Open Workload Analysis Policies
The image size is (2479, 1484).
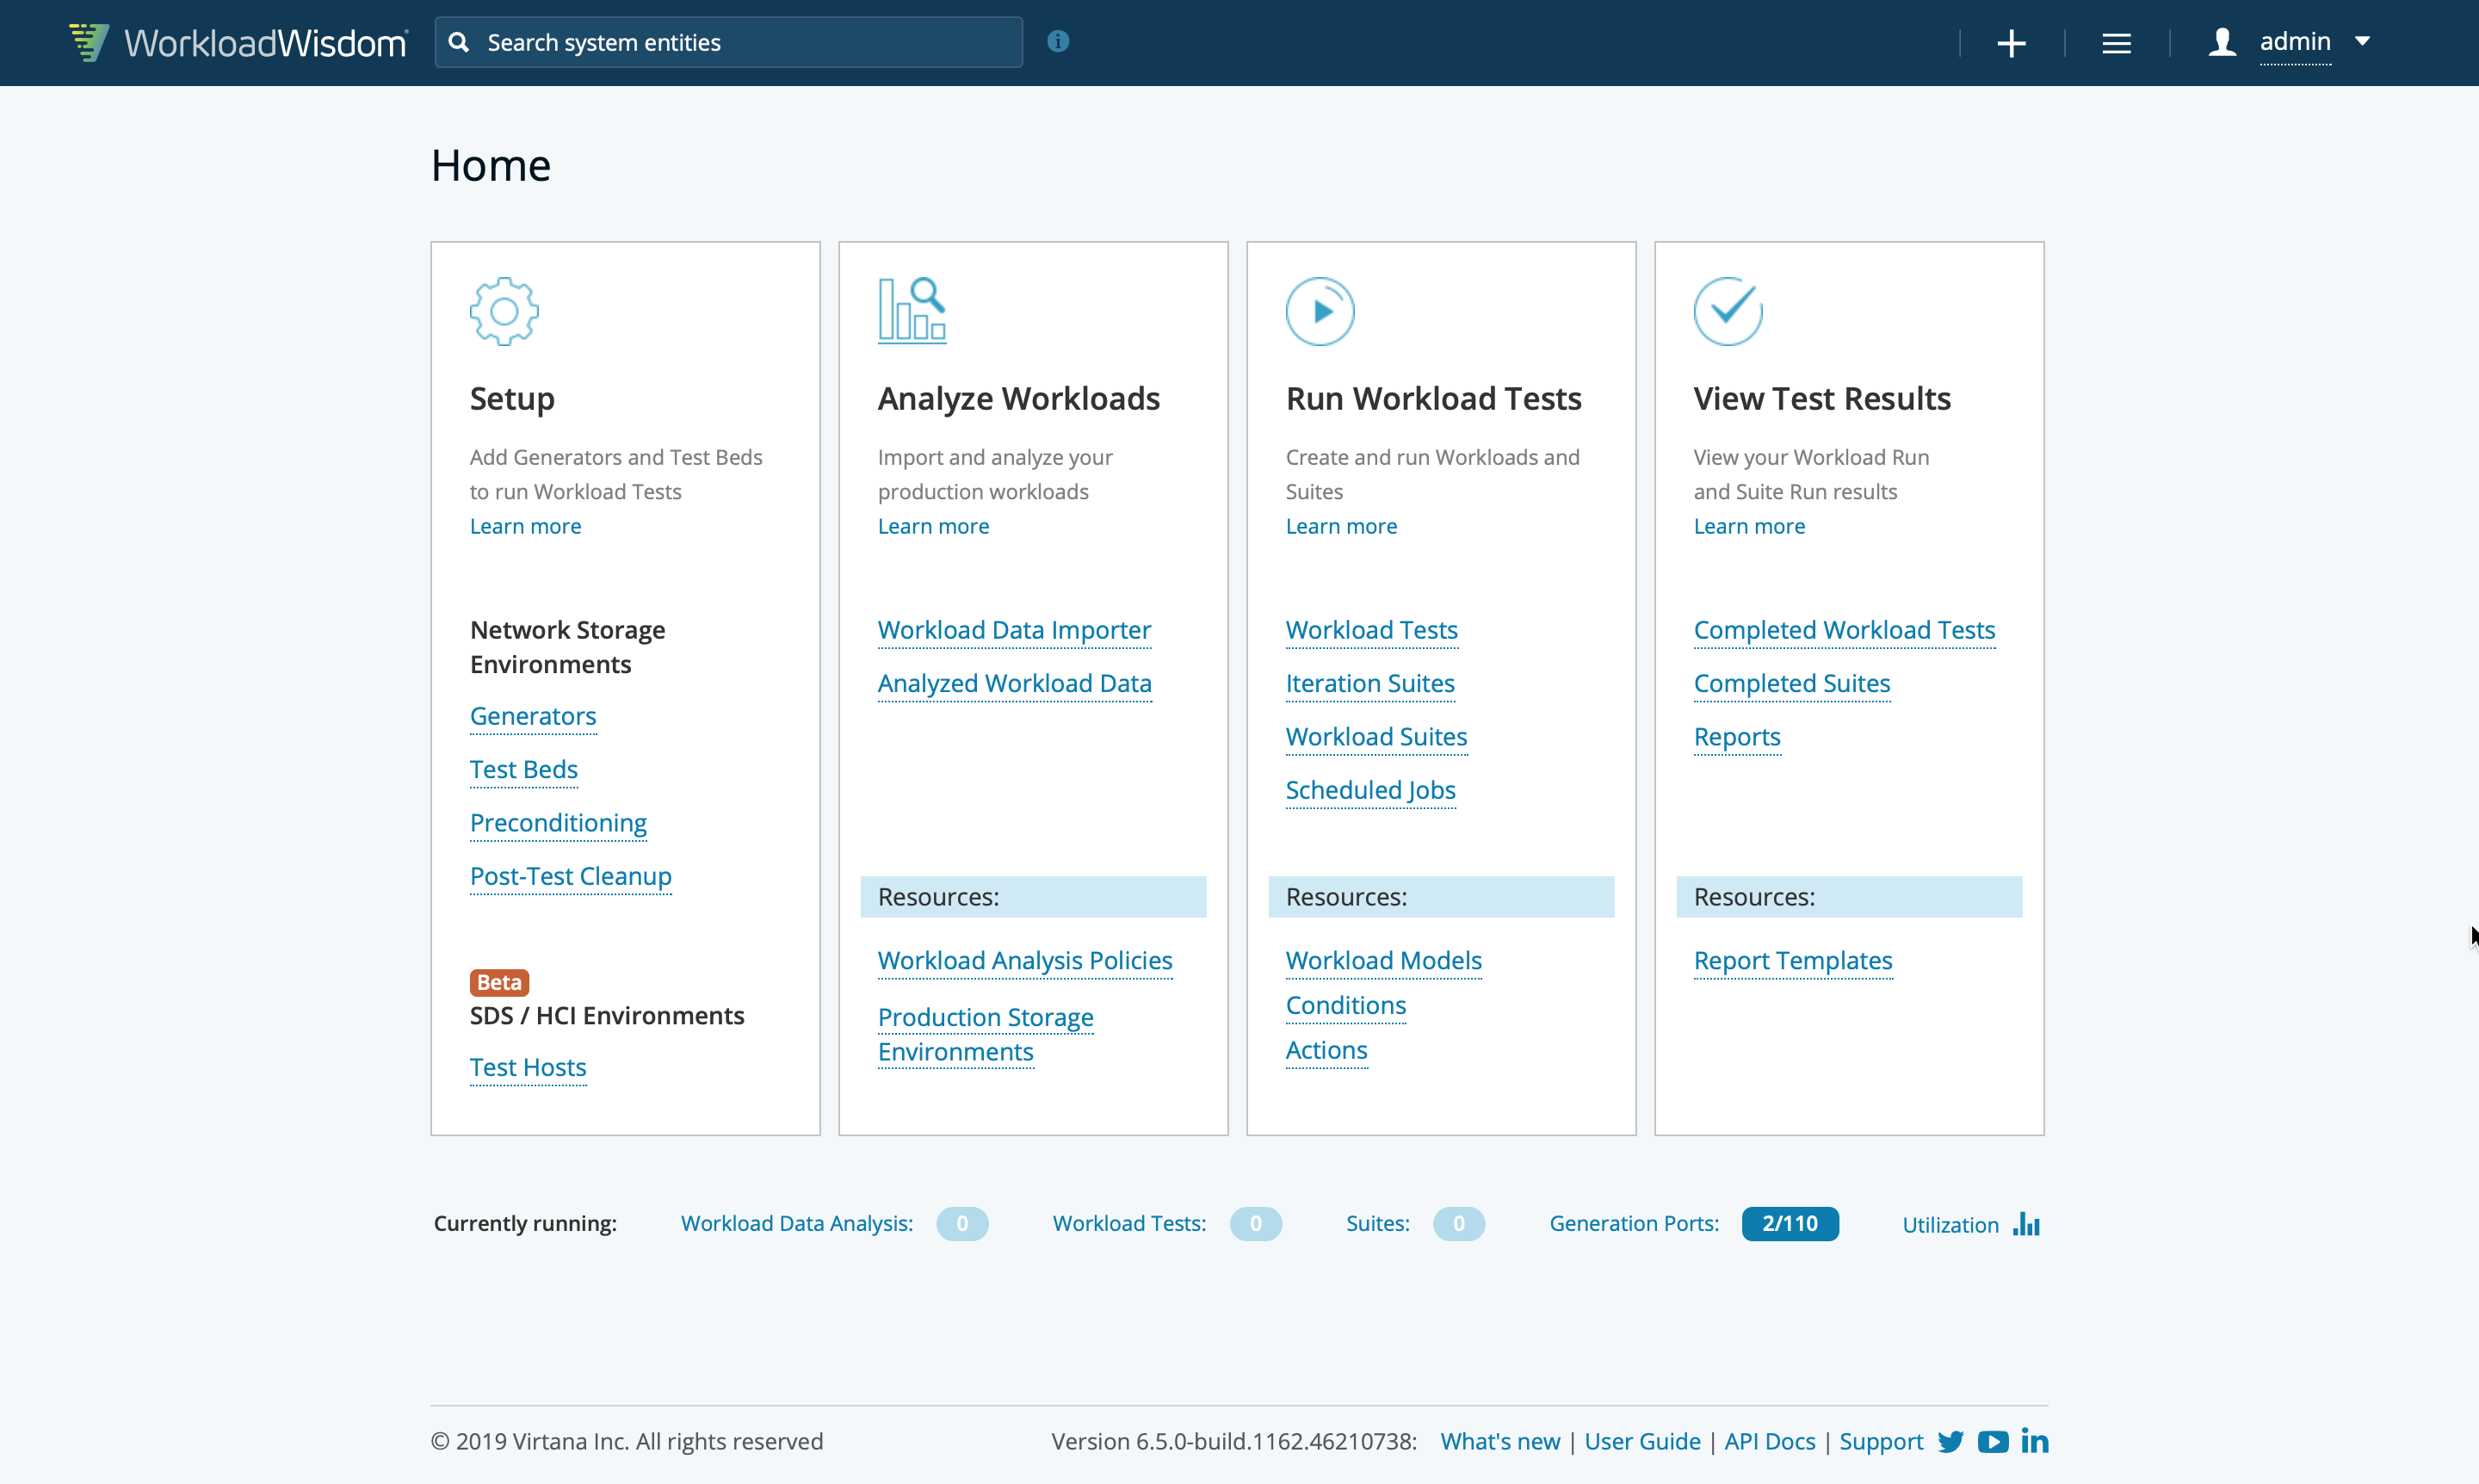click(1025, 960)
